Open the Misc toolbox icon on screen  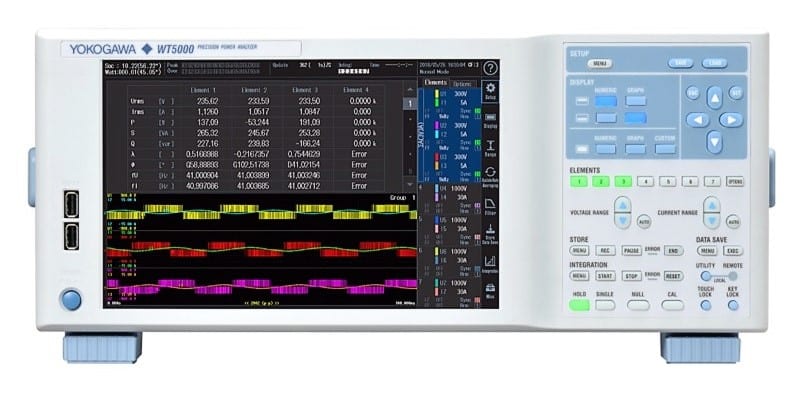pos(490,291)
